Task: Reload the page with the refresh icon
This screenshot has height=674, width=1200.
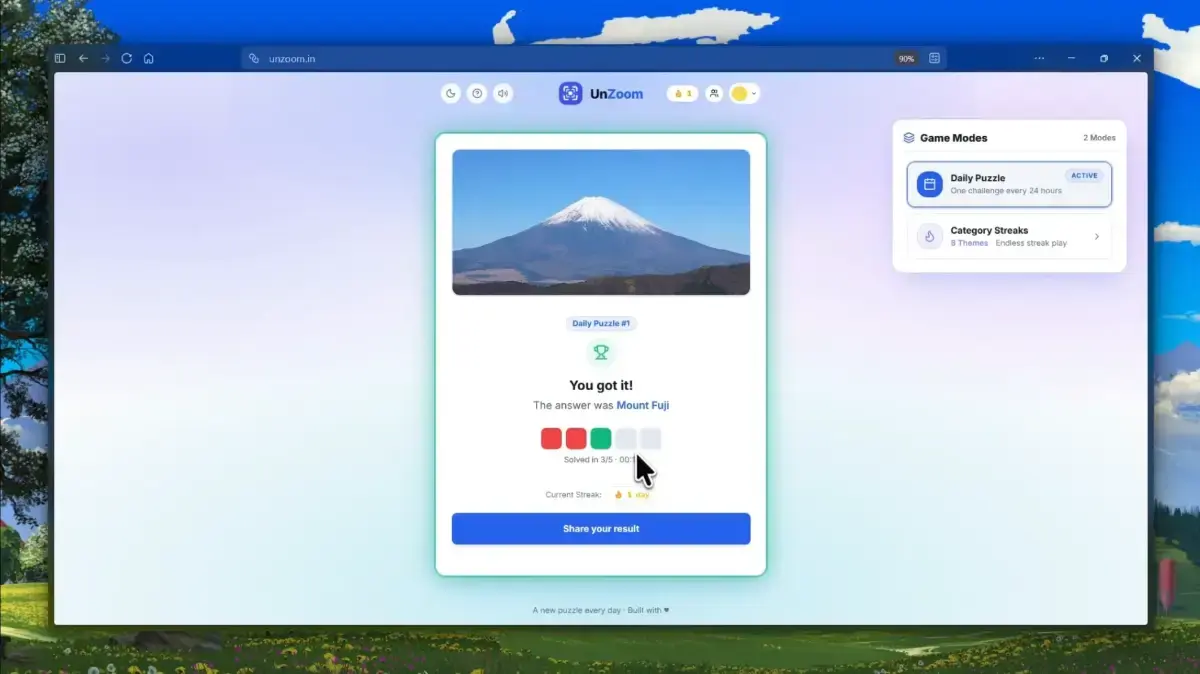Action: [x=127, y=58]
